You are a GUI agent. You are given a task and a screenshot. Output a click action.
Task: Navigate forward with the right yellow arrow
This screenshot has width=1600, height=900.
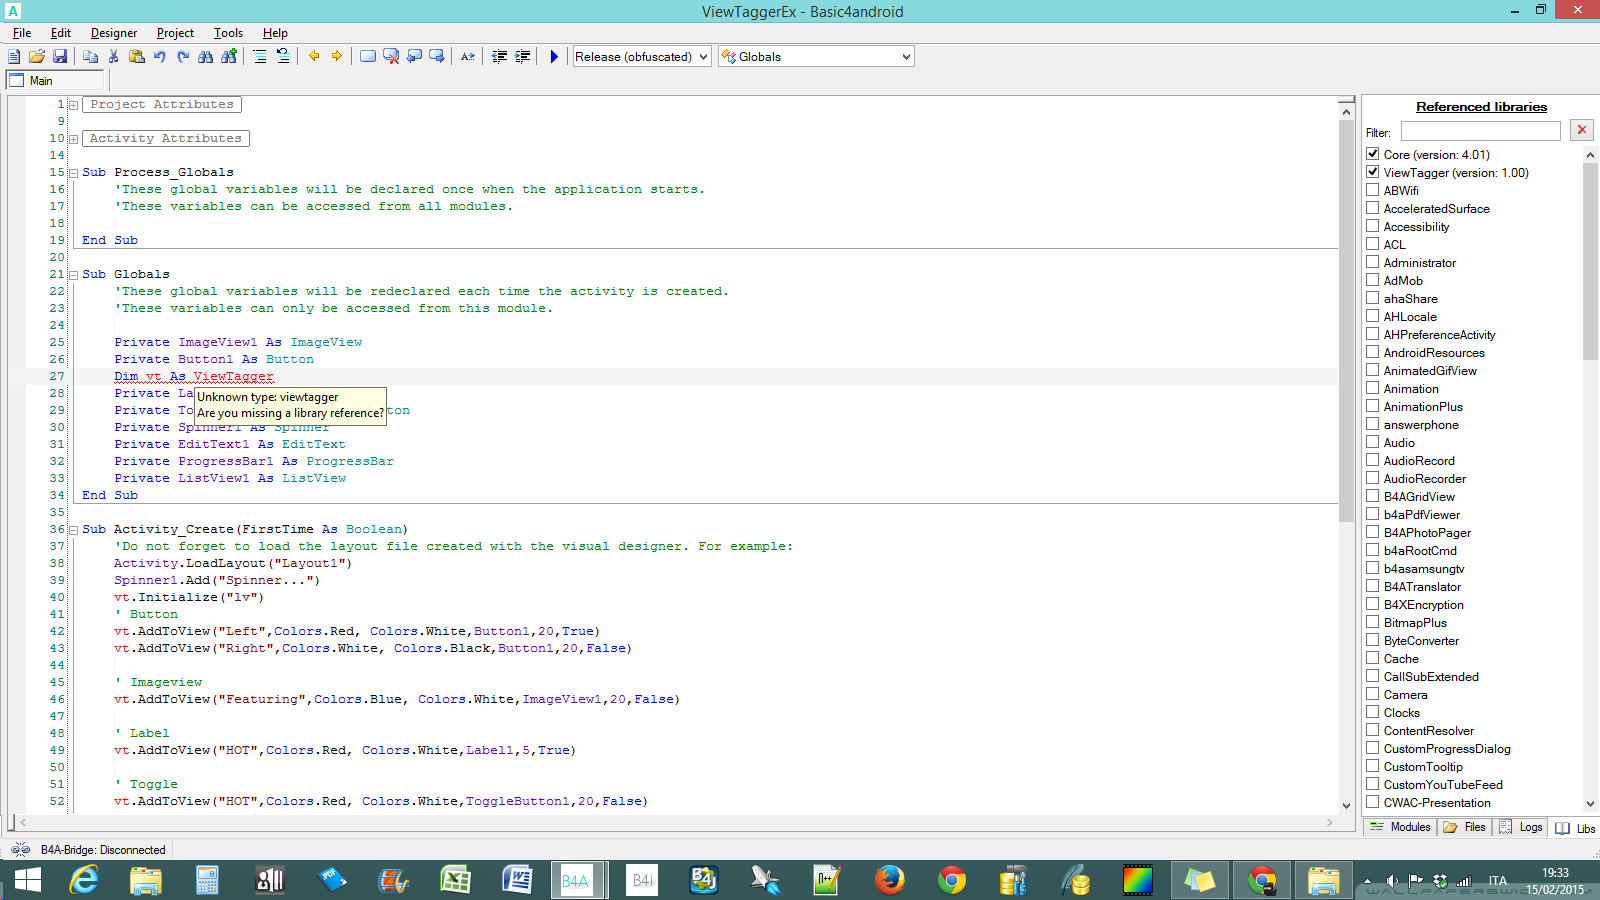click(x=337, y=57)
